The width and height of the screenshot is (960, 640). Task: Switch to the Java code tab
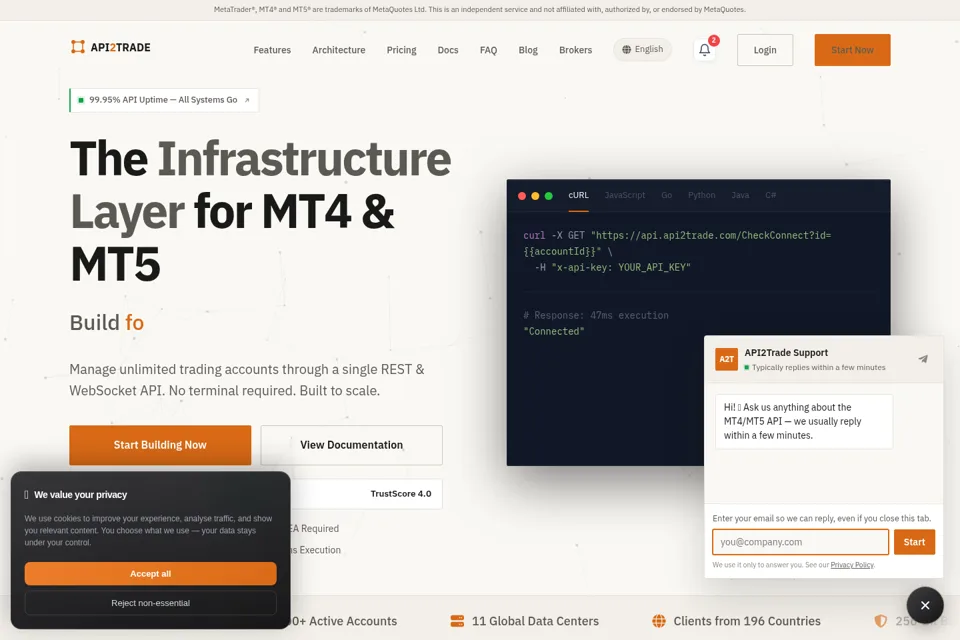[740, 195]
